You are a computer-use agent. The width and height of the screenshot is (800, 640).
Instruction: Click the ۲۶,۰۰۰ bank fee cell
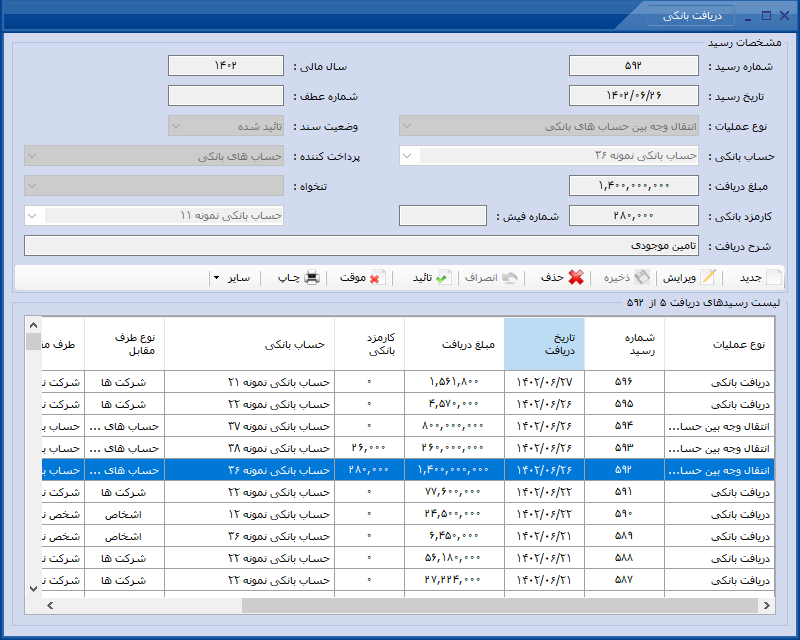click(370, 448)
